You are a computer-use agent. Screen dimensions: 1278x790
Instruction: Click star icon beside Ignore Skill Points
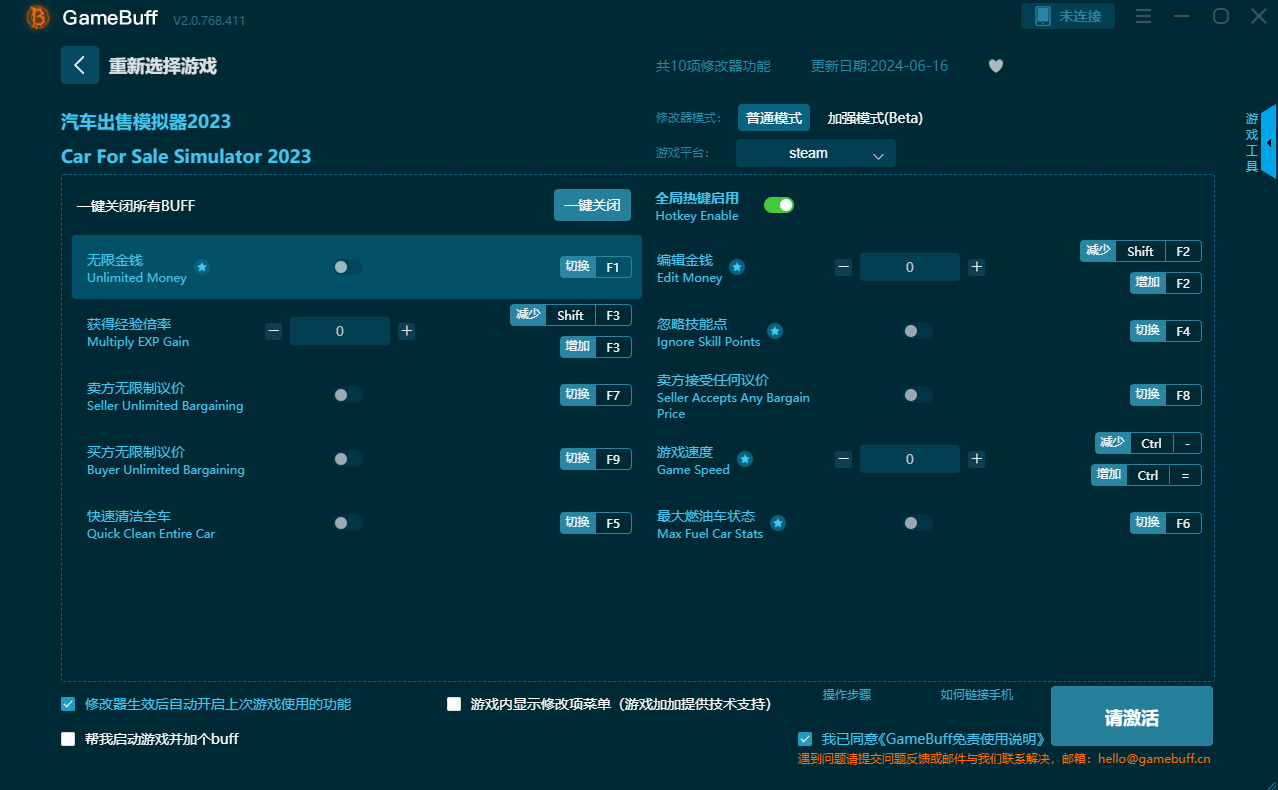point(775,331)
